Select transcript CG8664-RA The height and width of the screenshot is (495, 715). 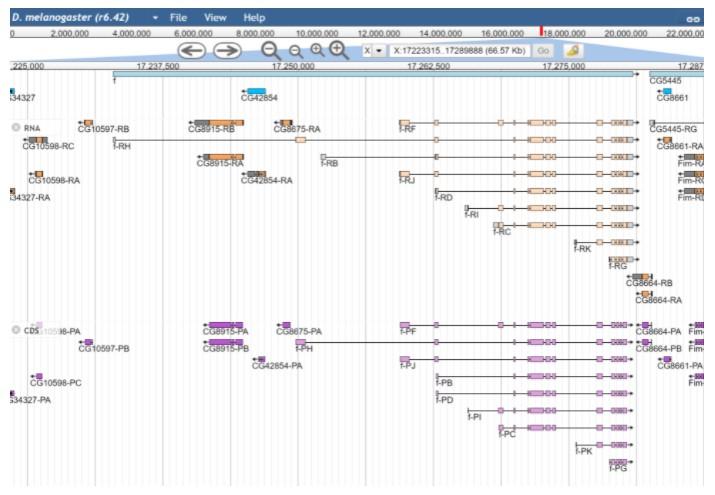click(646, 294)
